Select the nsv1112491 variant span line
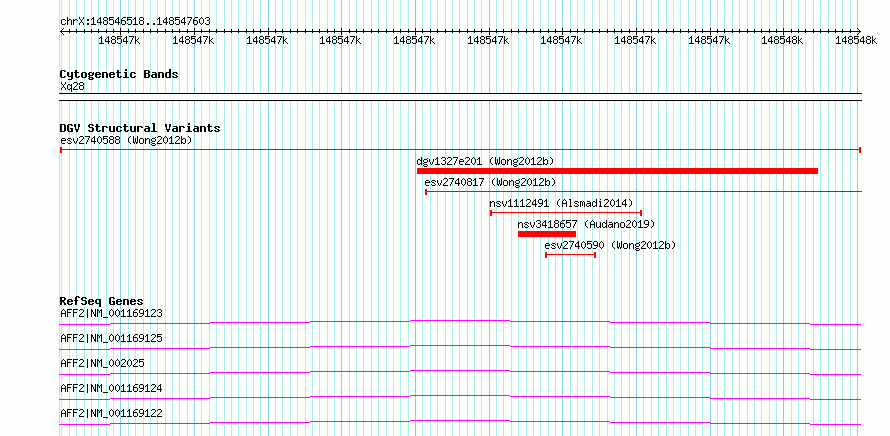The width and height of the screenshot is (890, 436). point(566,213)
